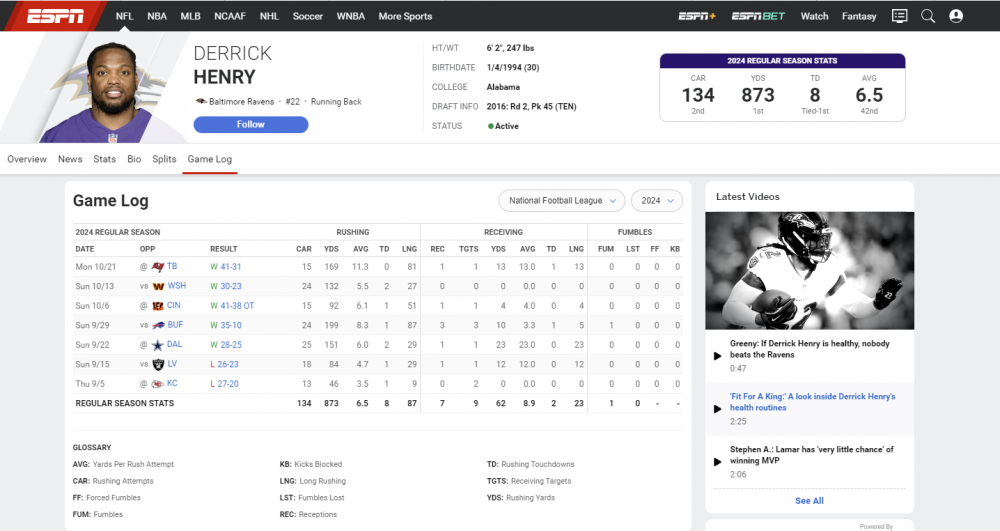This screenshot has height=531, width=1000.
Task: Open the search magnifier icon
Action: click(928, 16)
